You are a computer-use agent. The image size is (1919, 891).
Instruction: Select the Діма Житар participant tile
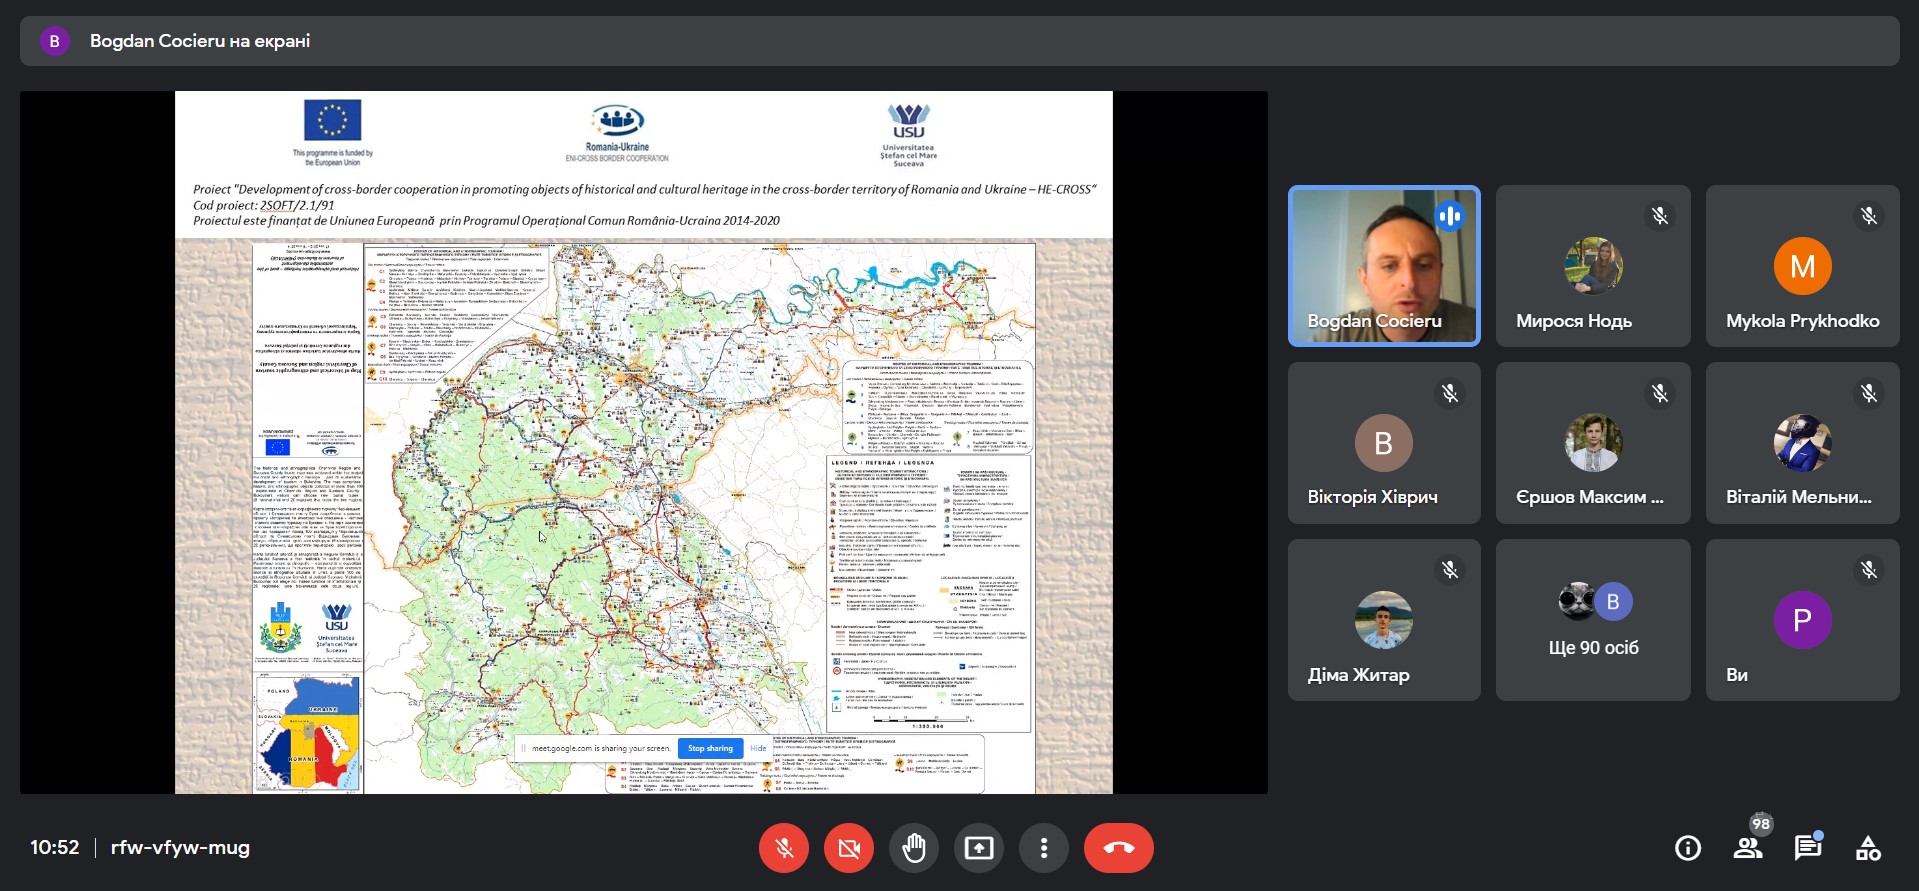click(x=1384, y=620)
